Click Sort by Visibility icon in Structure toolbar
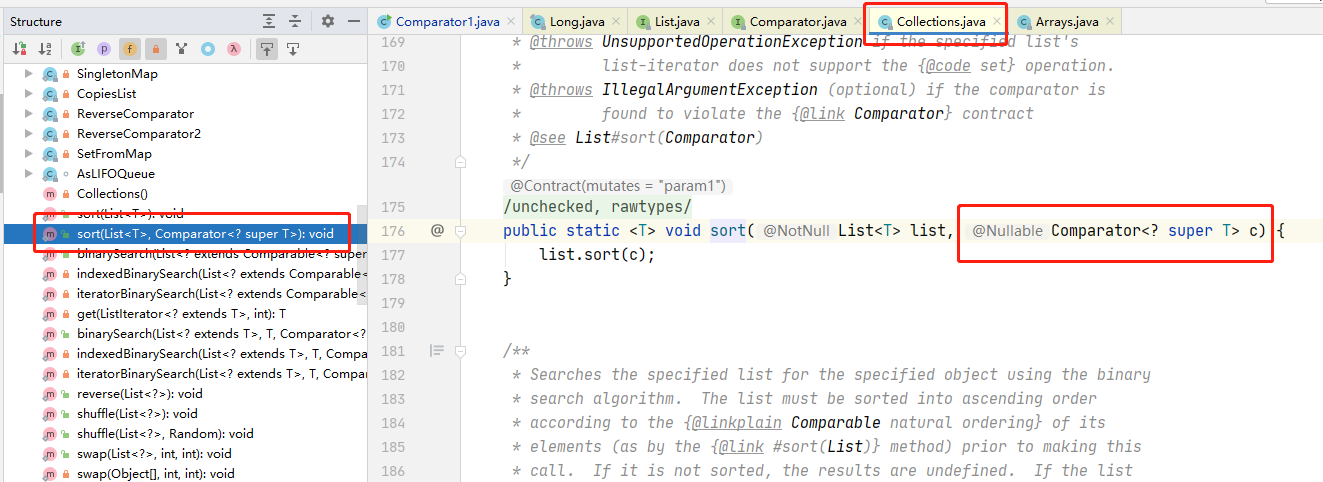The height and width of the screenshot is (482, 1323). click(x=19, y=48)
